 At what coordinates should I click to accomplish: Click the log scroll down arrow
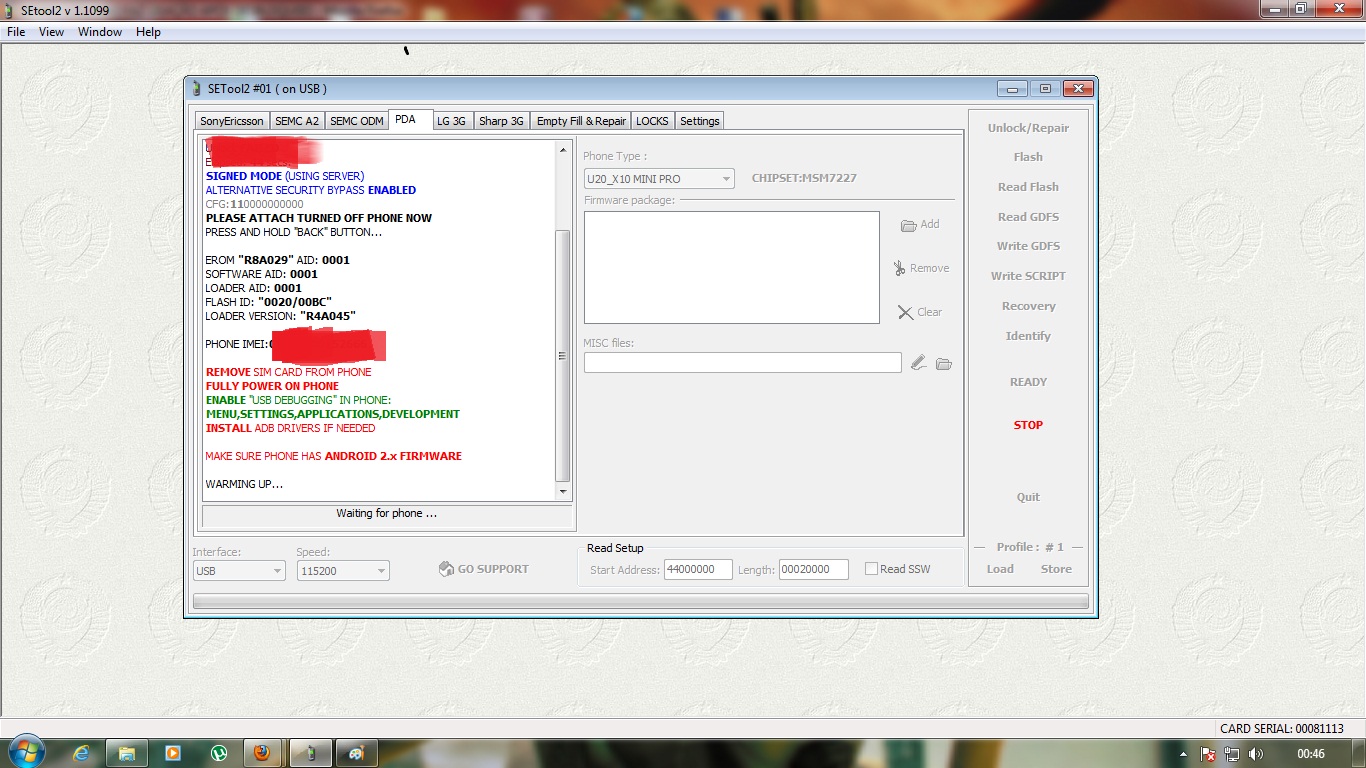pyautogui.click(x=563, y=492)
